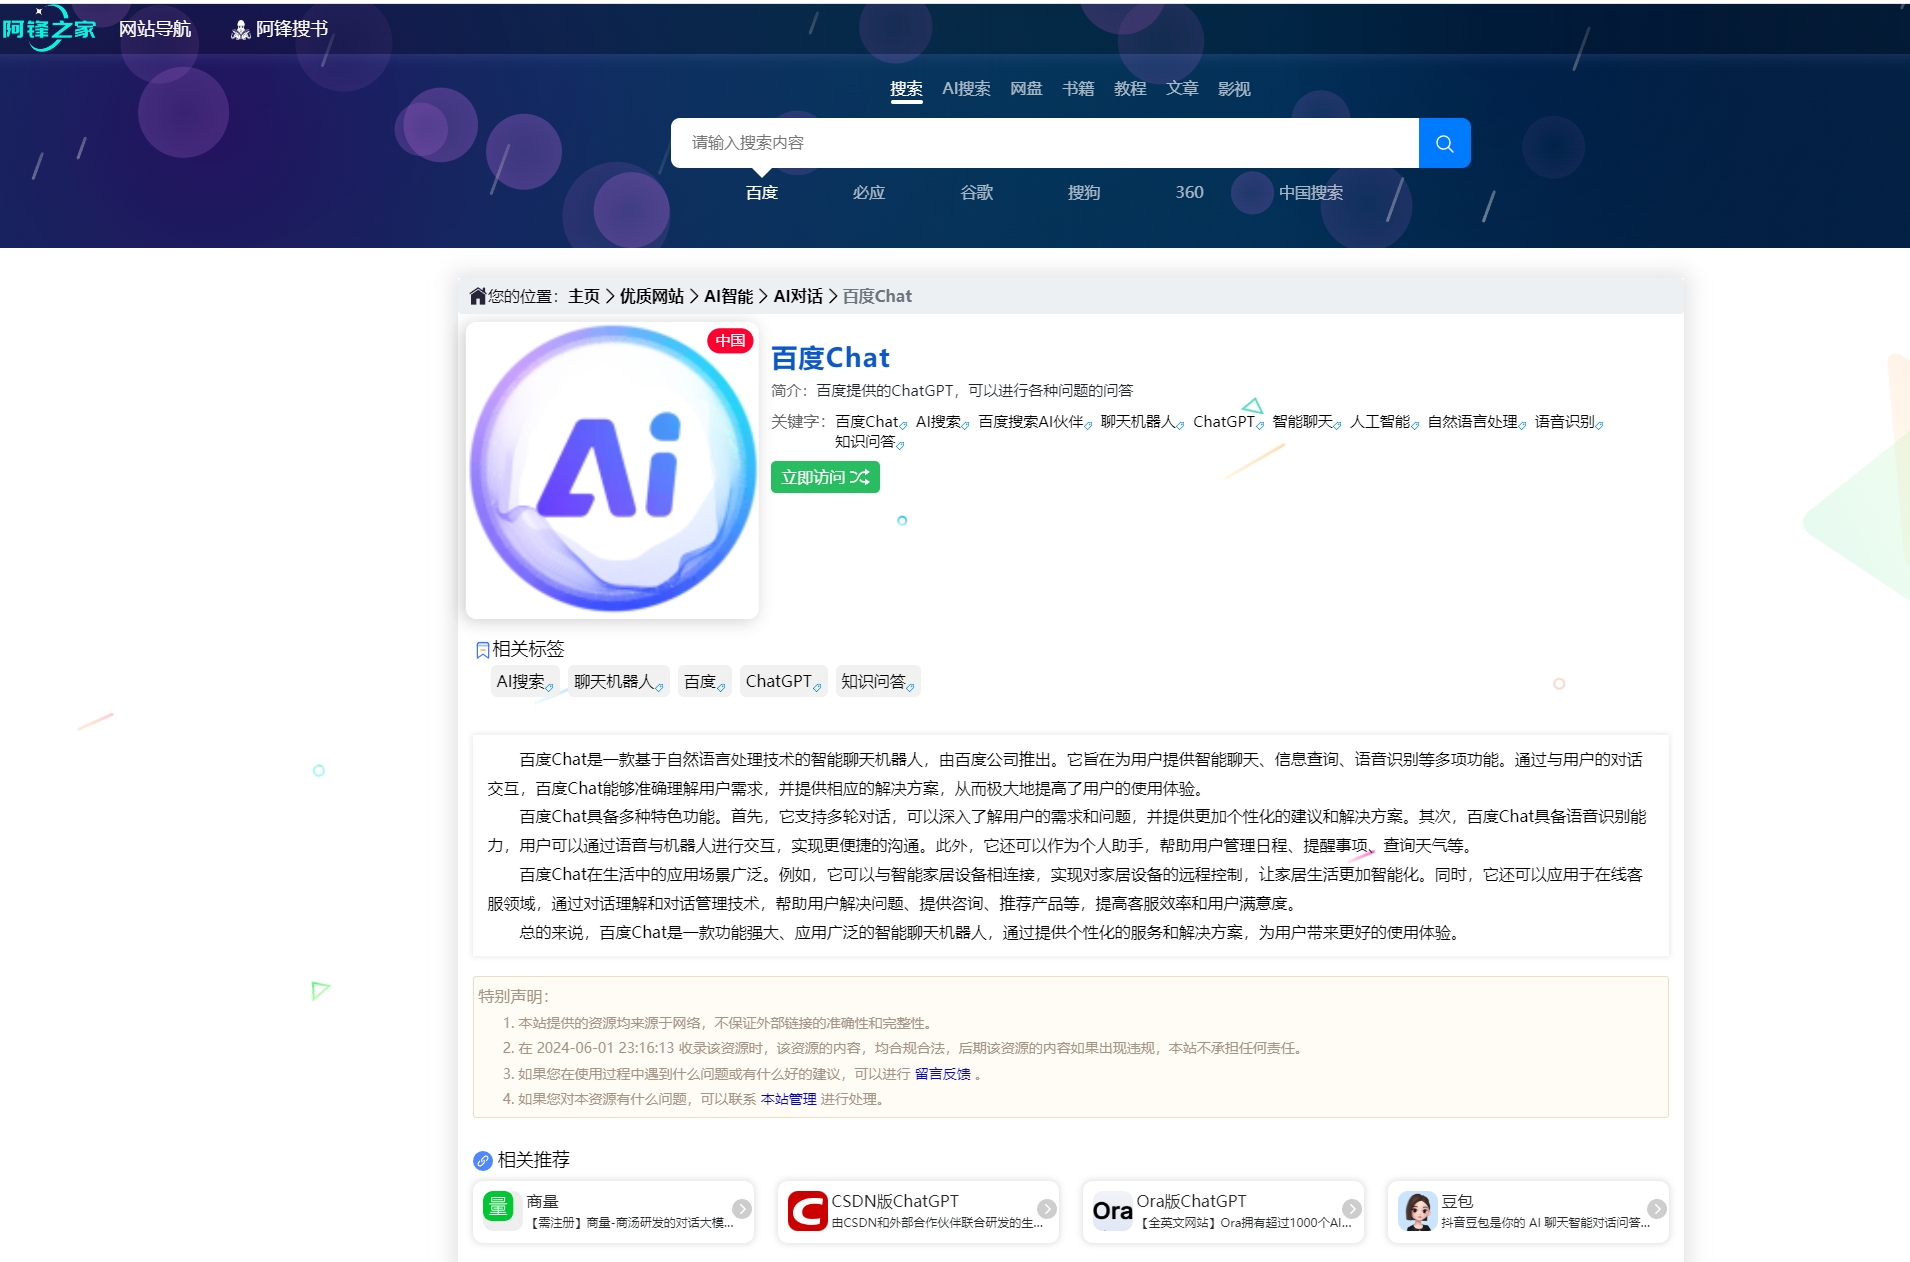
Task: Choose 谷歌 search engine
Action: [977, 193]
